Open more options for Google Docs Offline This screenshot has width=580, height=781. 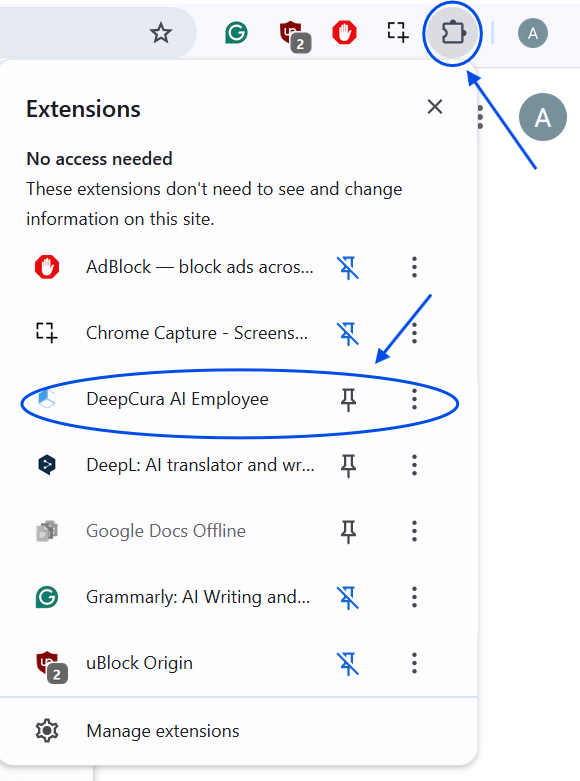[x=414, y=531]
